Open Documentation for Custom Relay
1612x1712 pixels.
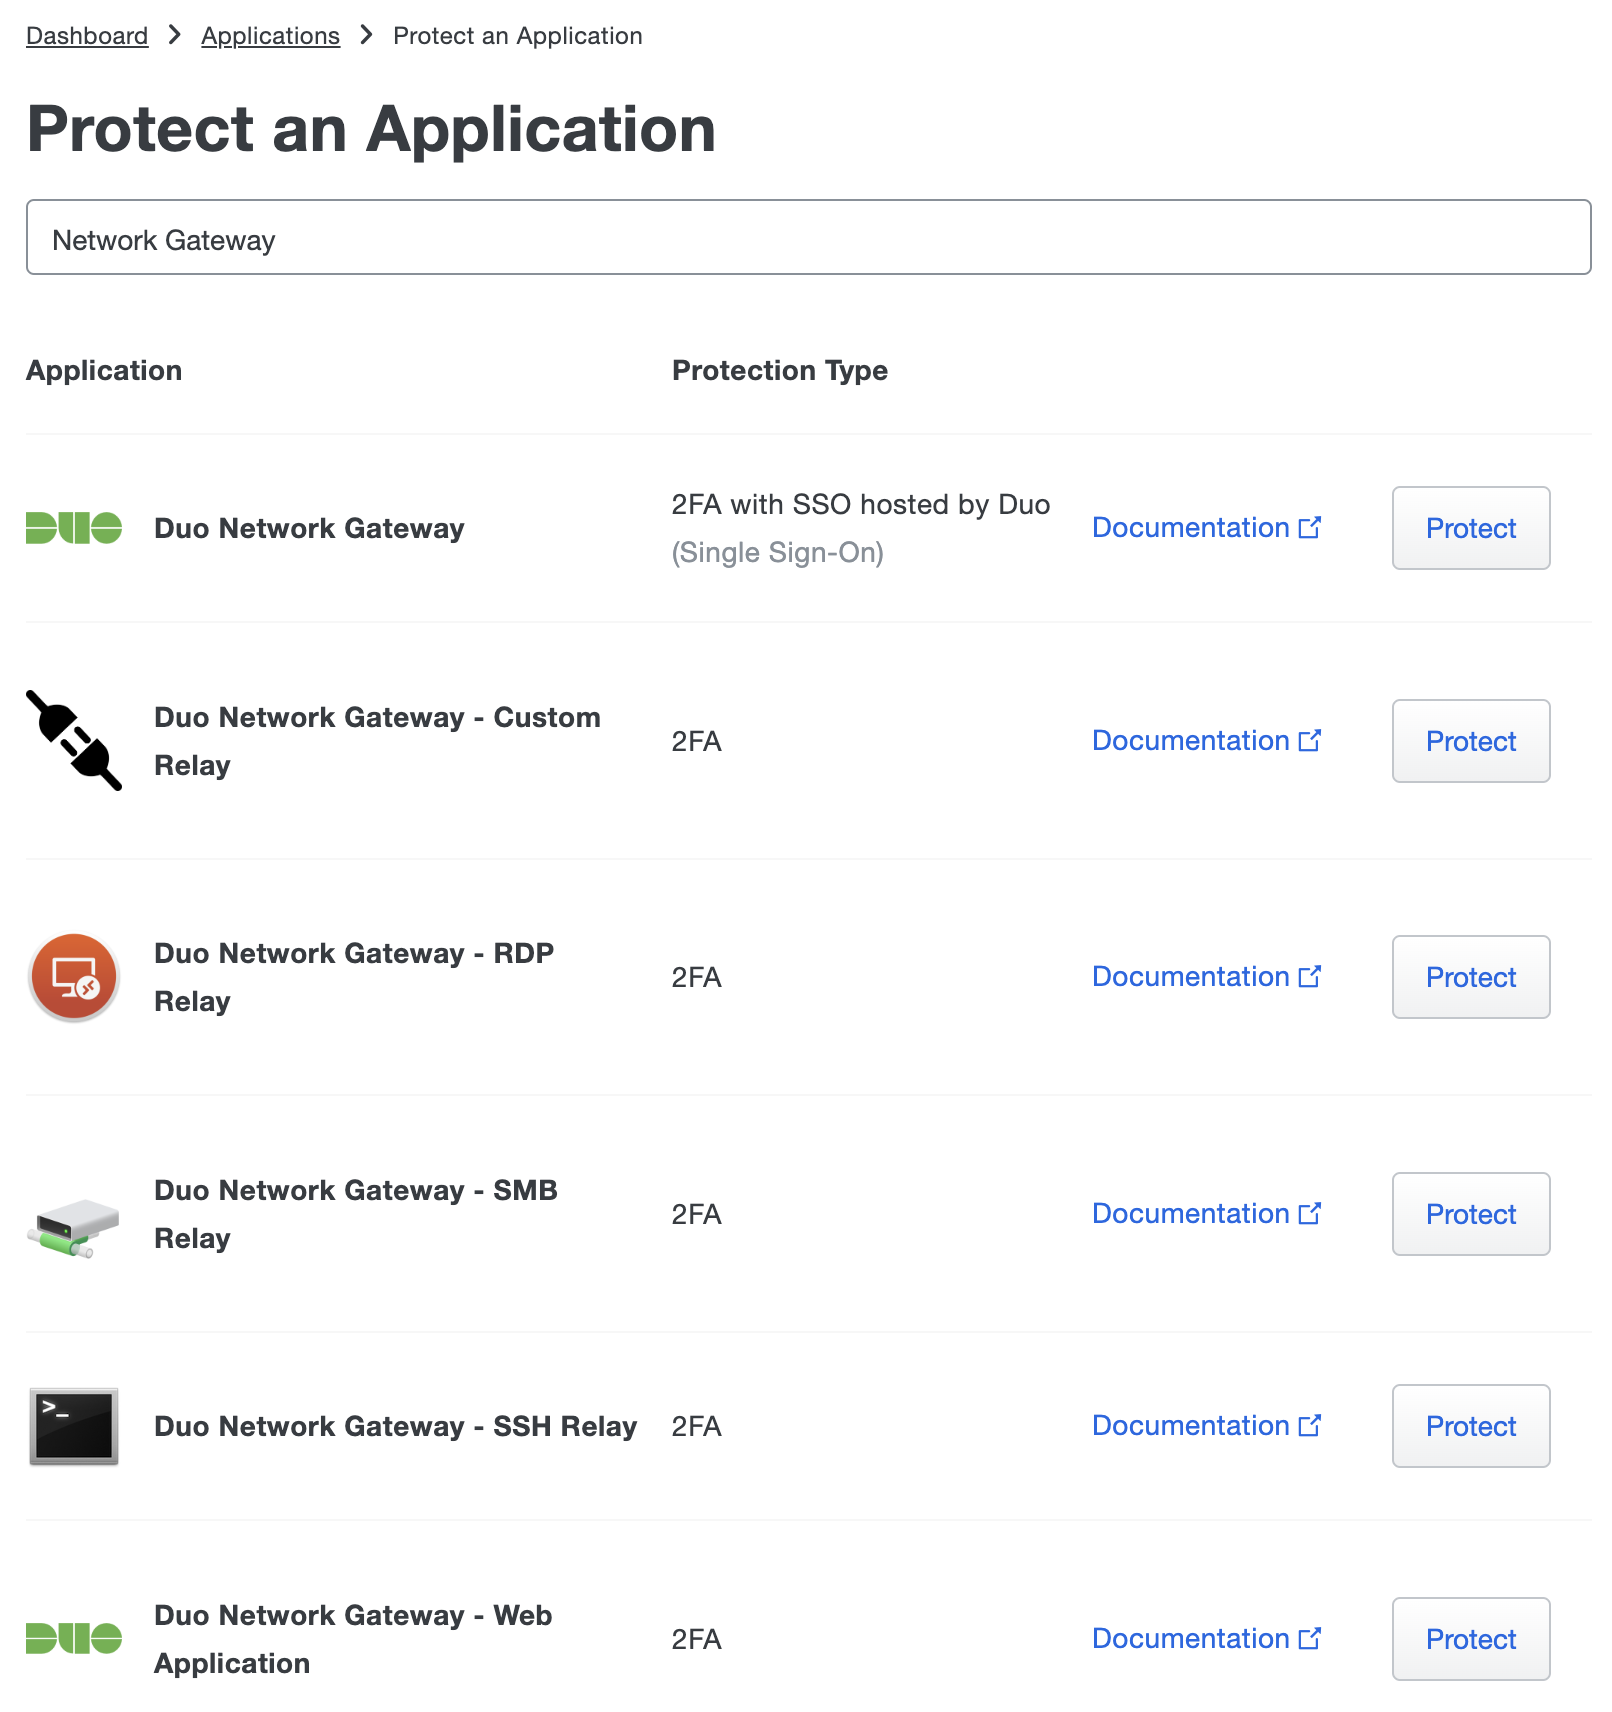point(1206,741)
